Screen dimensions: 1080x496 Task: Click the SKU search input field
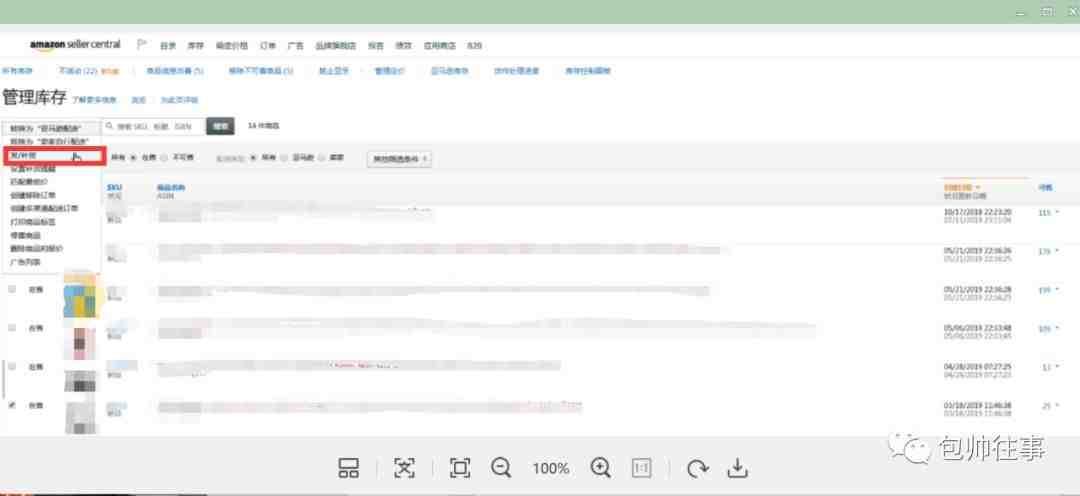[x=154, y=127]
